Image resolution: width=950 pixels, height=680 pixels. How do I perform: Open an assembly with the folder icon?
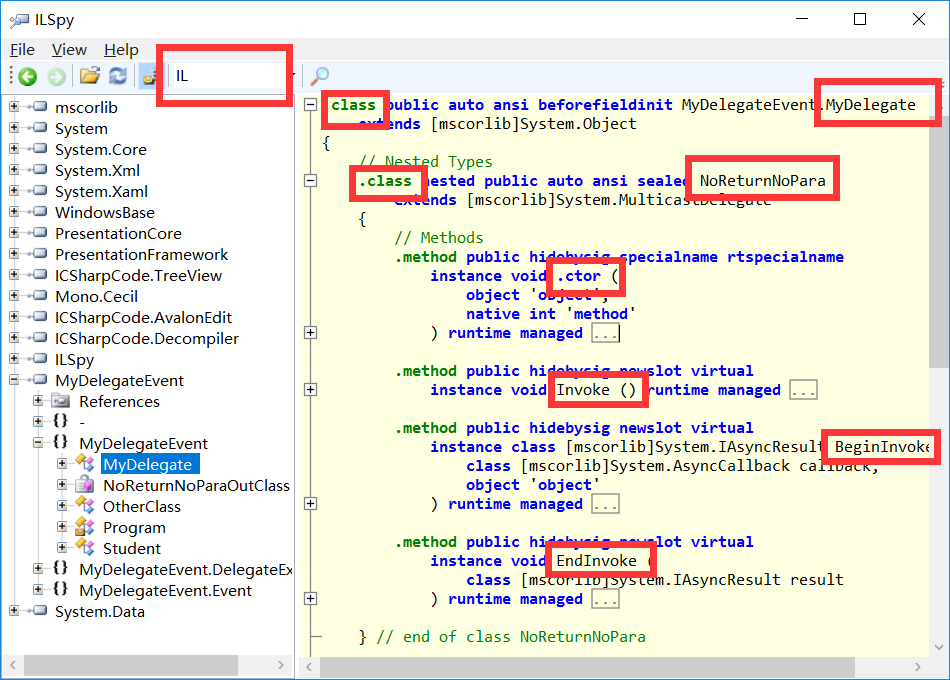click(90, 76)
